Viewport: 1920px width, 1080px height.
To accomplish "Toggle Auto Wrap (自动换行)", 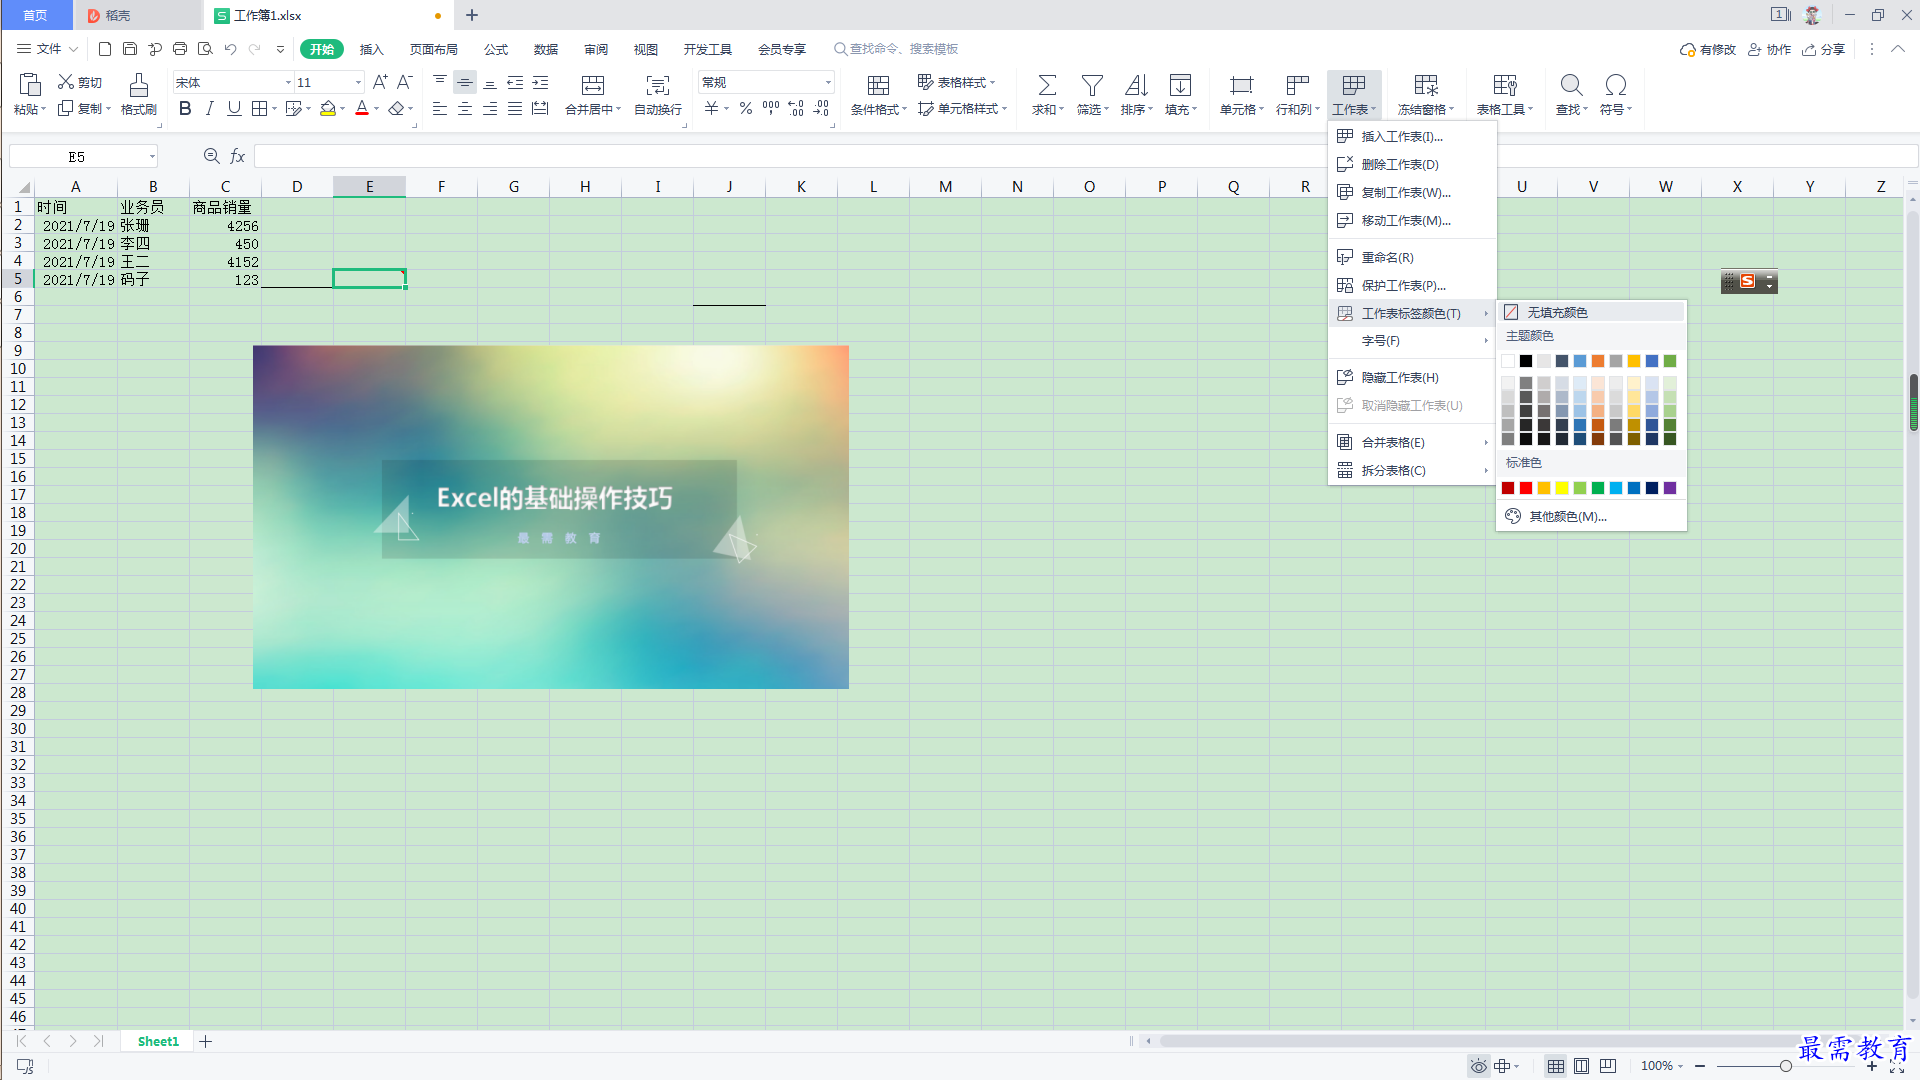I will 658,85.
